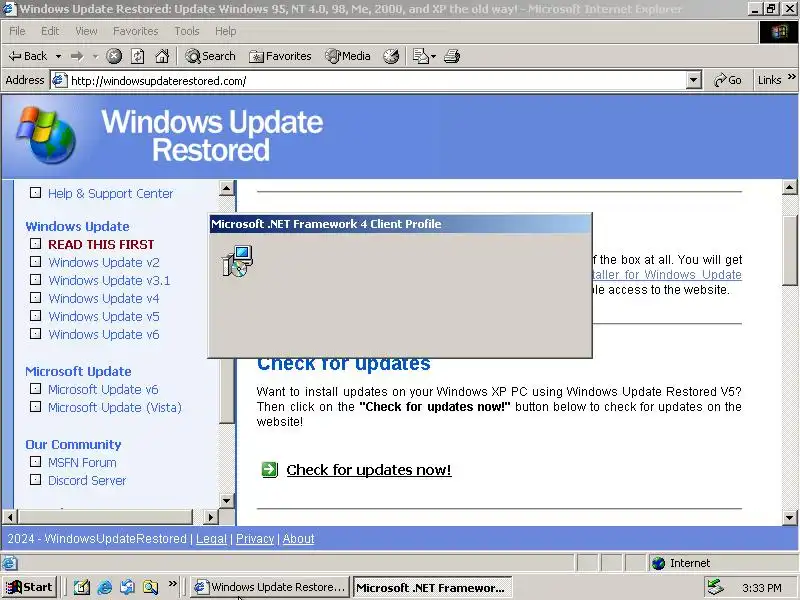The width and height of the screenshot is (800, 600).
Task: Click the Go button
Action: click(x=728, y=80)
